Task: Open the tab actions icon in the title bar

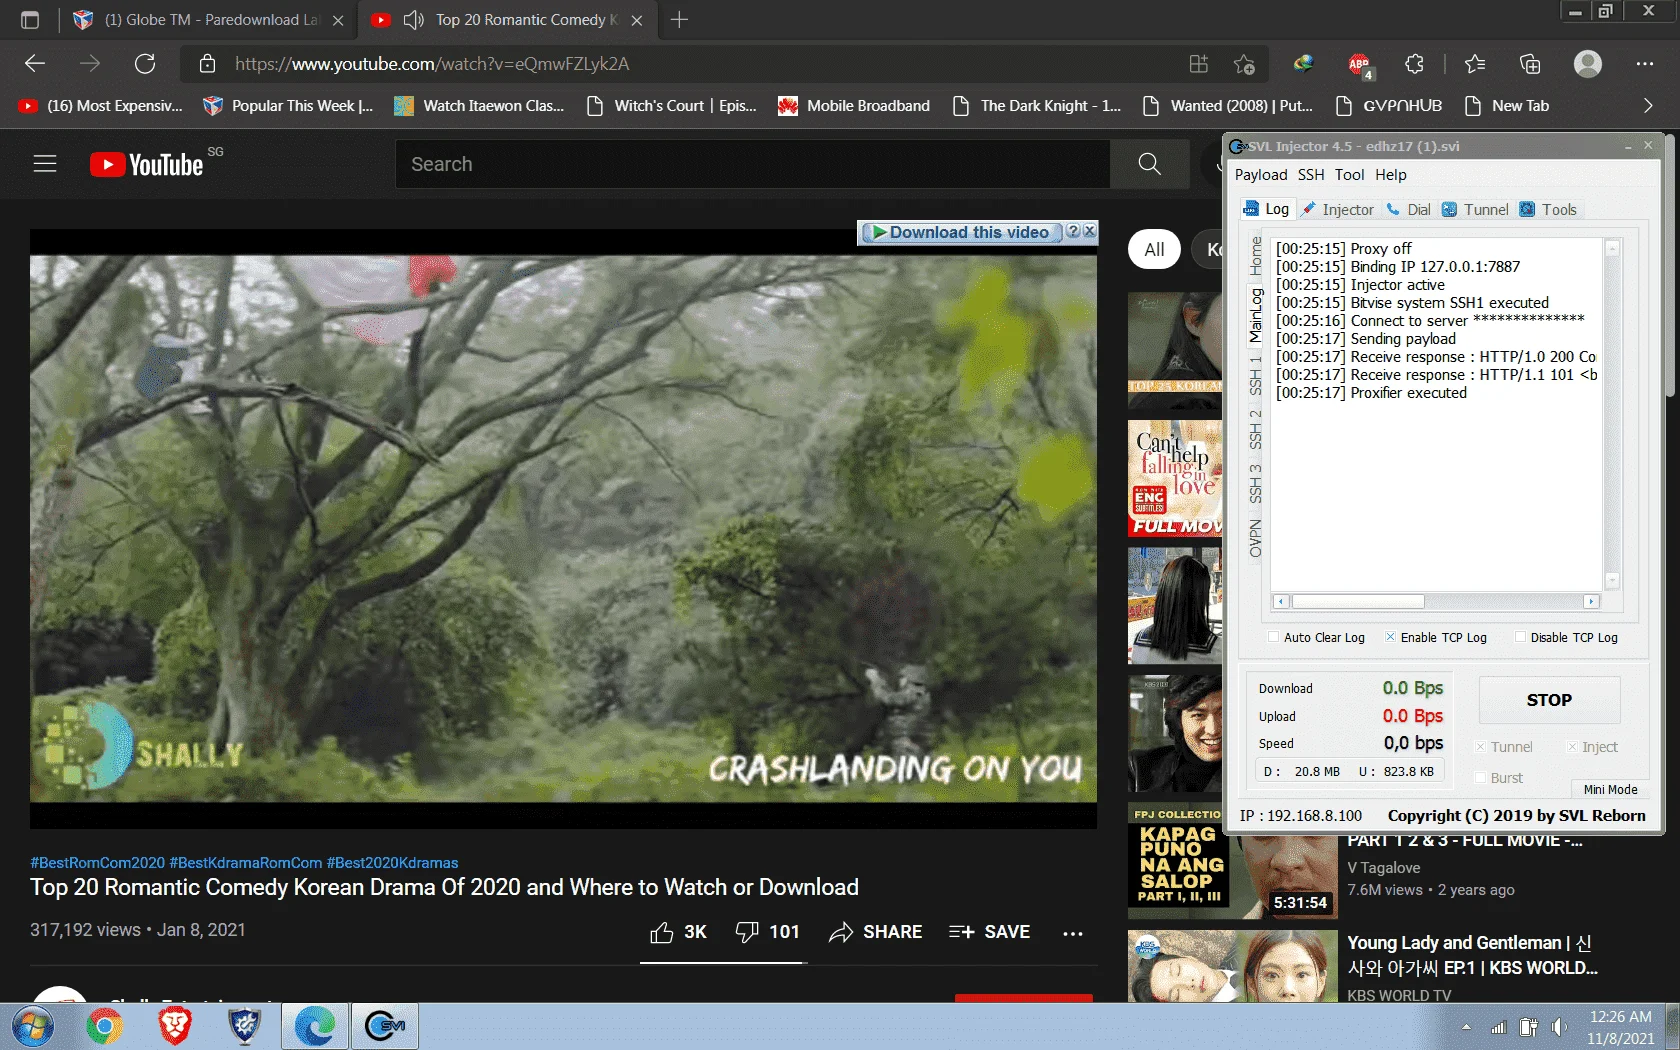Action: coord(30,19)
